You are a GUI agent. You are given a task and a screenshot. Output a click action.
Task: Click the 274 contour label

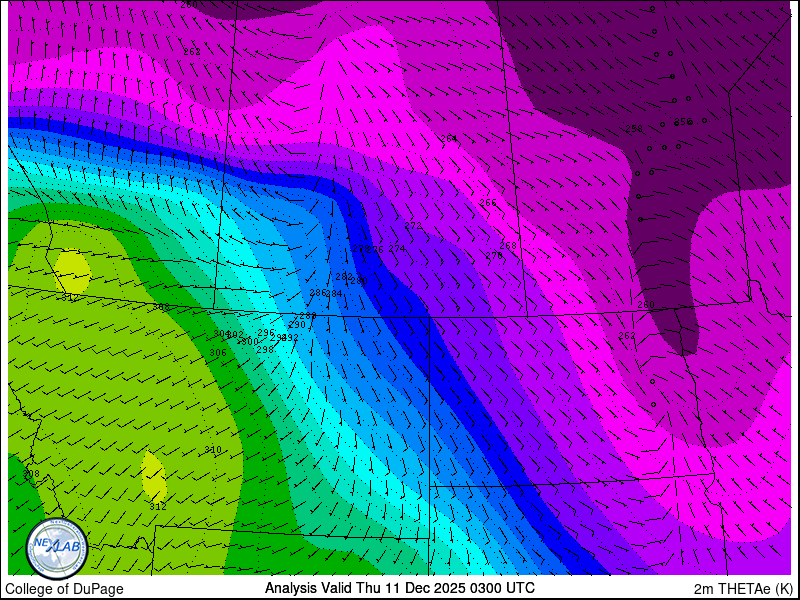[396, 248]
